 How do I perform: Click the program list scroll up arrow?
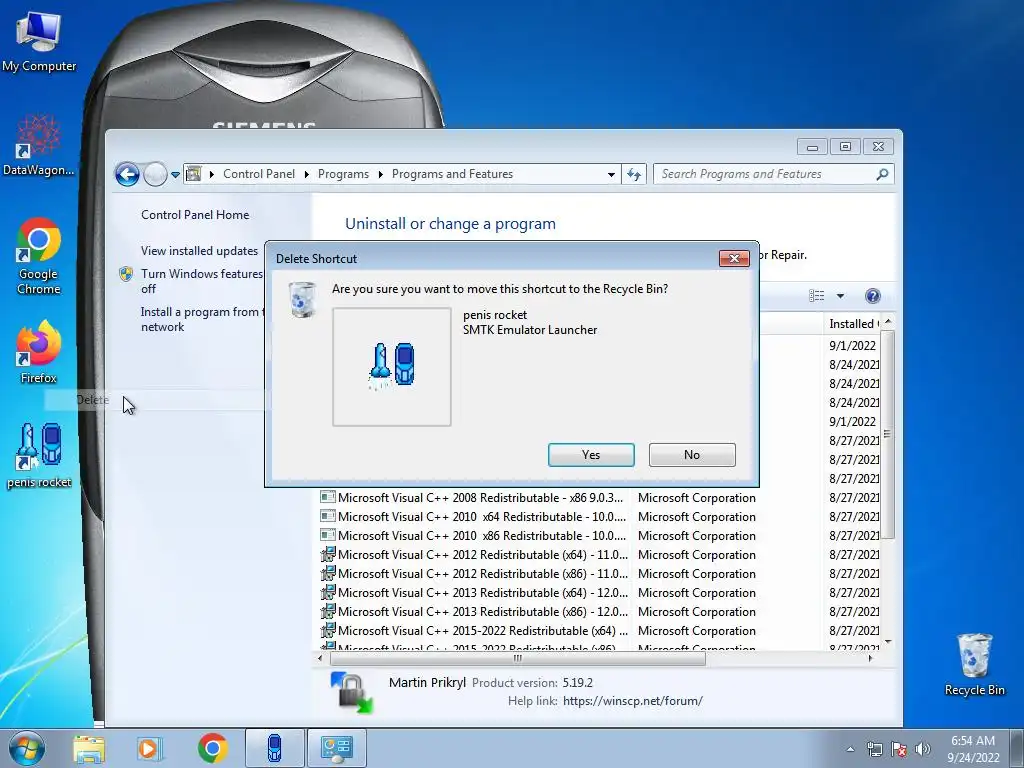coord(888,322)
